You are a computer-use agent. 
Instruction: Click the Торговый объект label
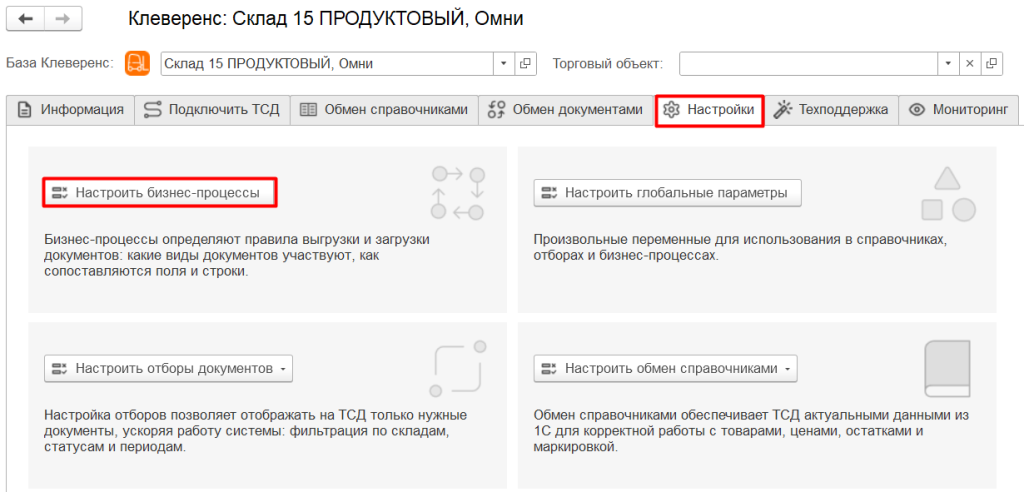click(608, 63)
